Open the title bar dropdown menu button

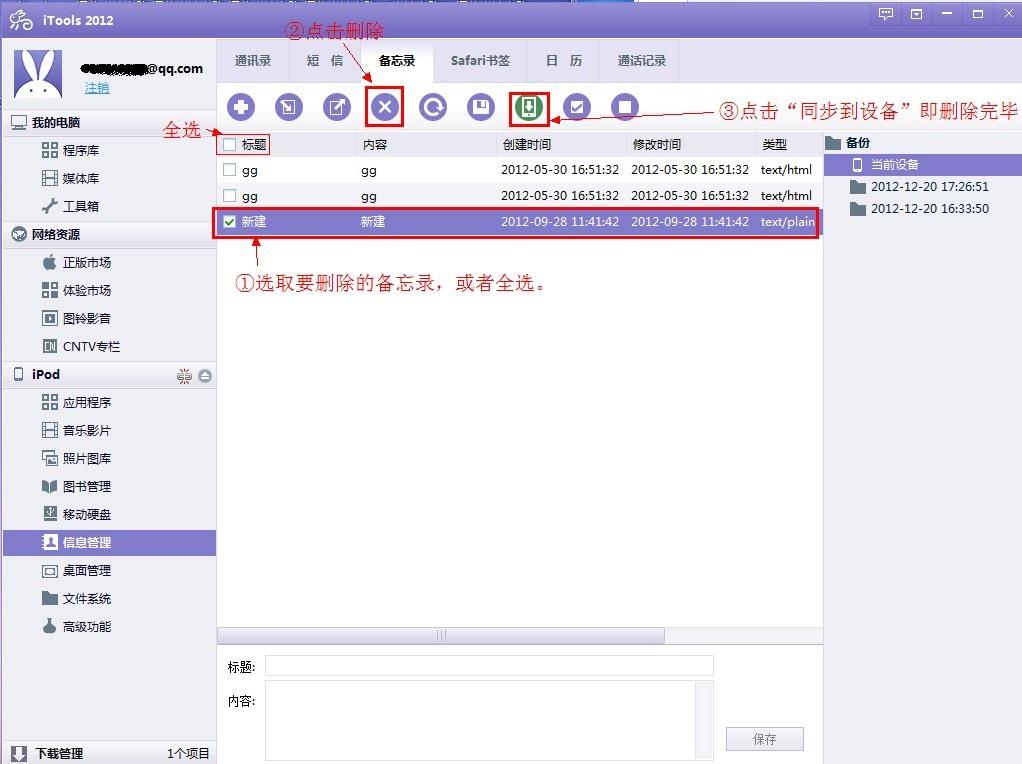(x=916, y=14)
